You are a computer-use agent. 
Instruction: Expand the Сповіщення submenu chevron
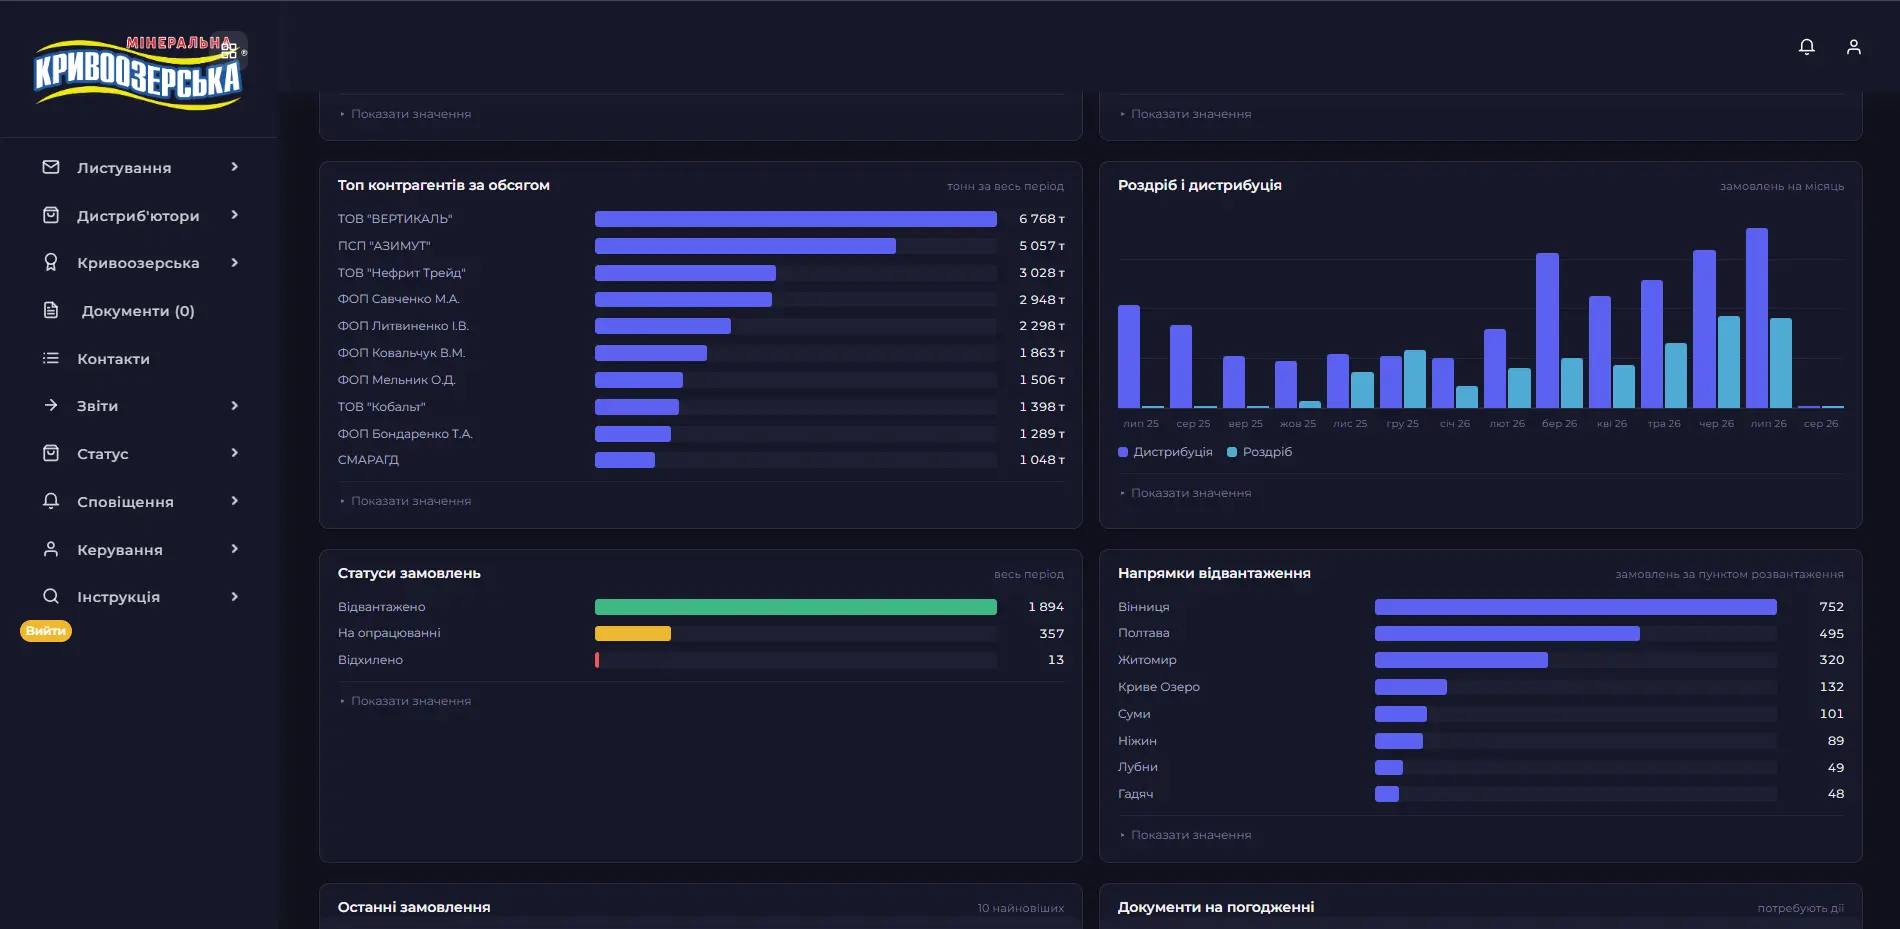tap(235, 501)
